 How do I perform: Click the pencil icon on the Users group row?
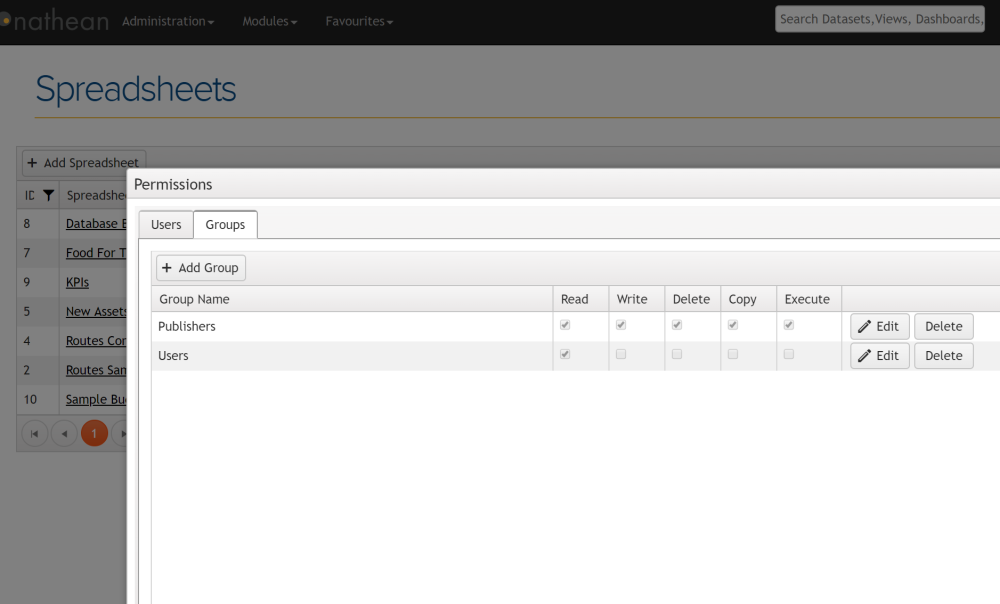click(x=866, y=355)
